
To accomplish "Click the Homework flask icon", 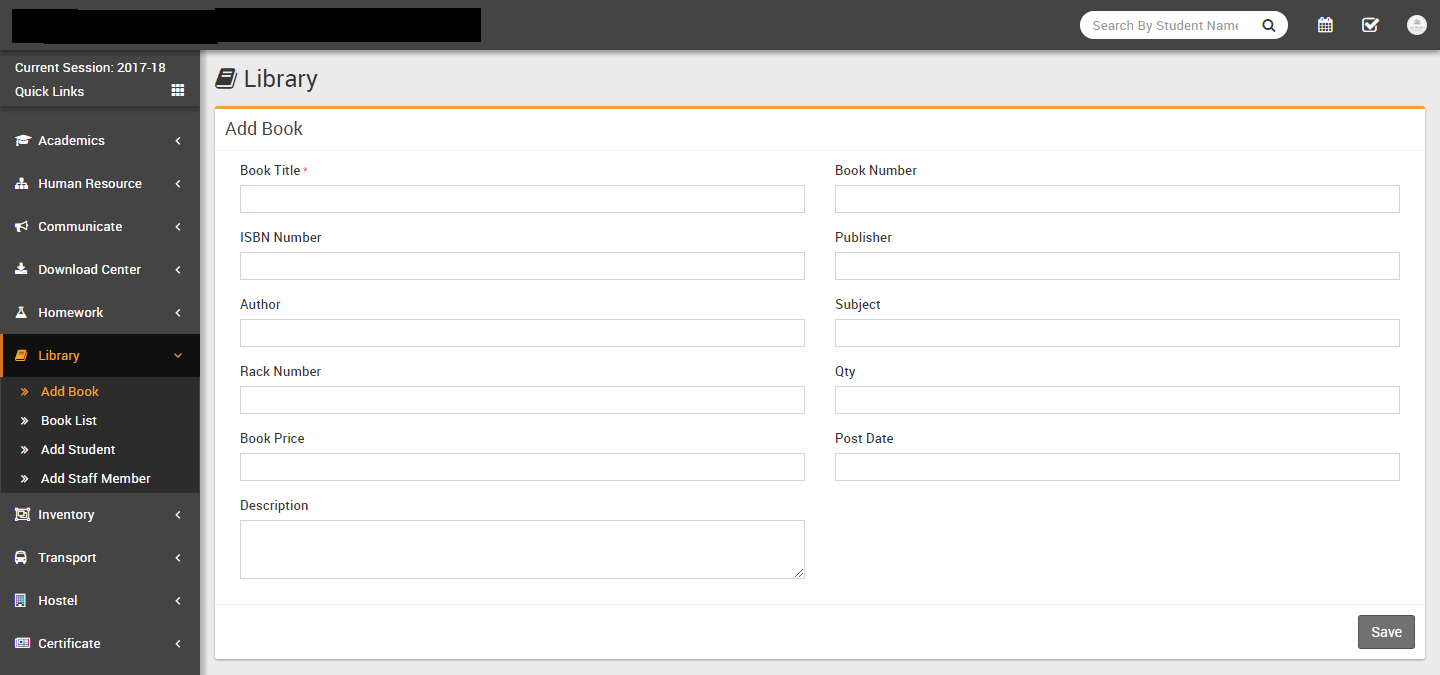I will tap(21, 313).
